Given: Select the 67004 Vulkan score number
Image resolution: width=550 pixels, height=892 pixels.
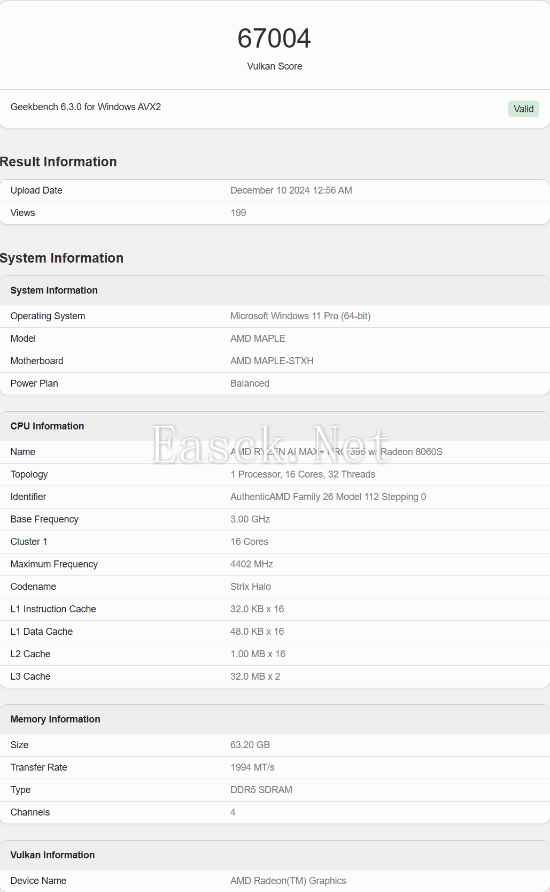Looking at the screenshot, I should 274,39.
